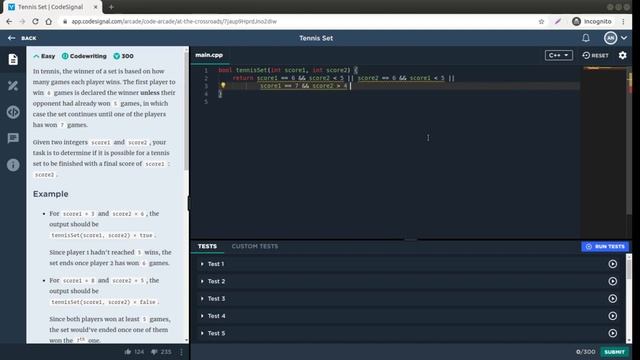Open the Chrome three-dot menu
The image size is (640, 360).
[x=623, y=22]
